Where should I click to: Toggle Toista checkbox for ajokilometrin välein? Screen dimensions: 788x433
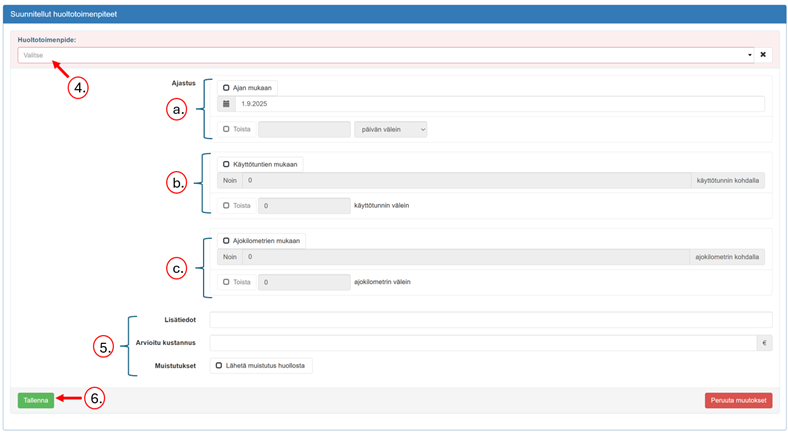227,282
